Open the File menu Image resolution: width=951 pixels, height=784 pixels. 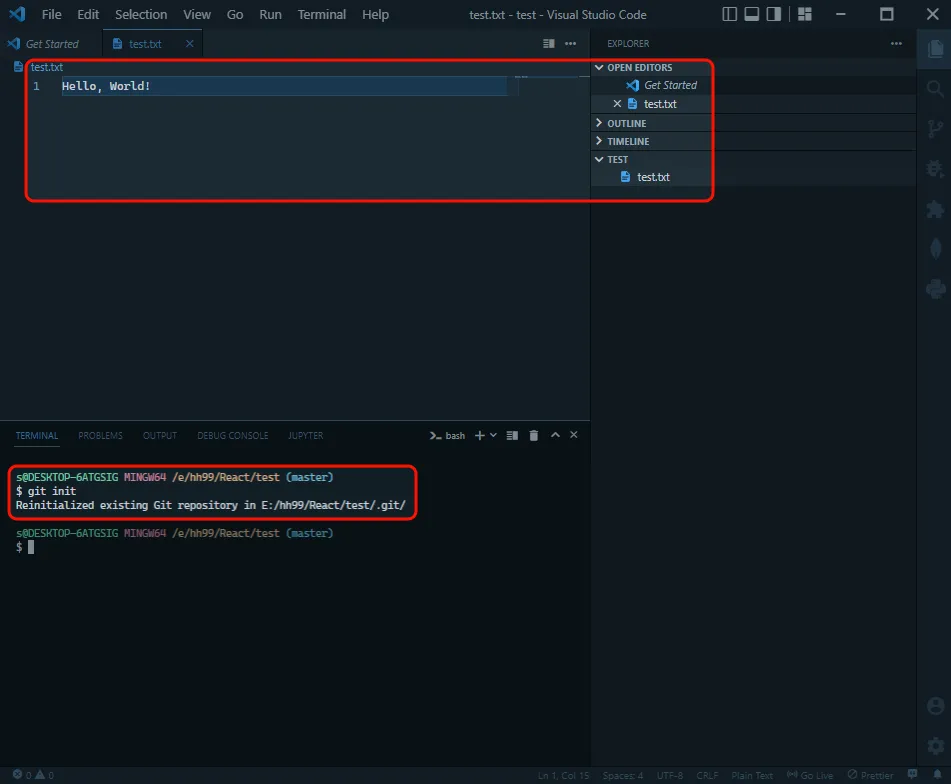52,15
